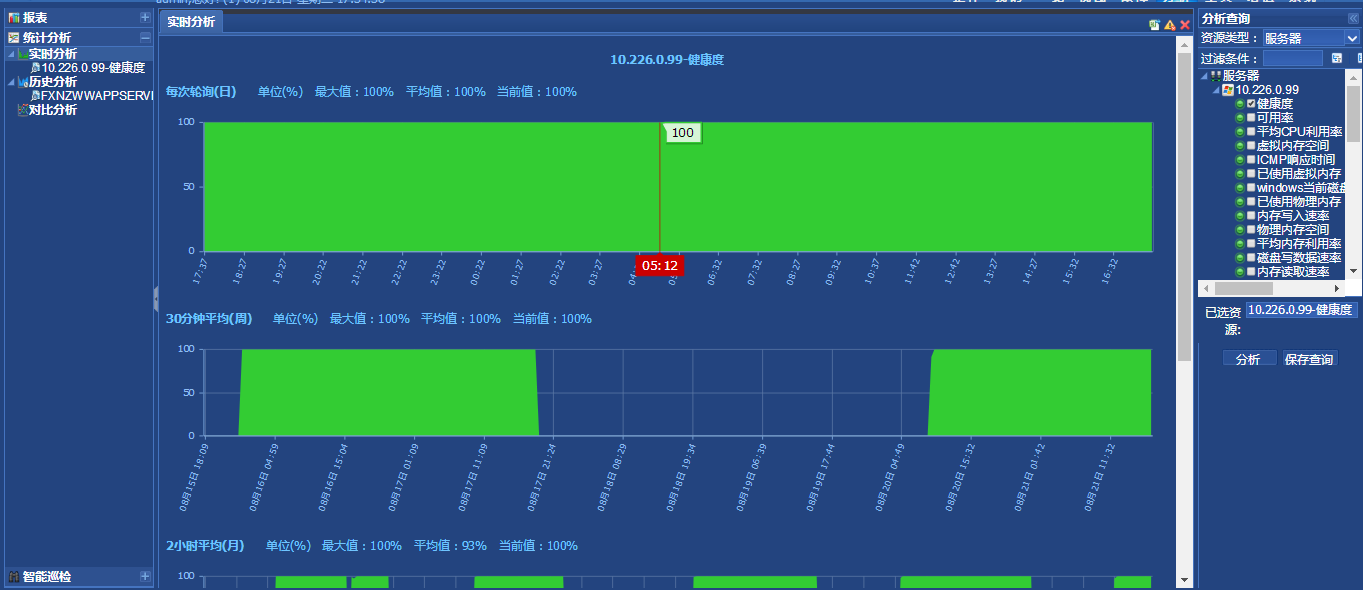Check the ICMP响应时间 checkbox
Viewport: 1363px width, 590px height.
pyautogui.click(x=1251, y=159)
